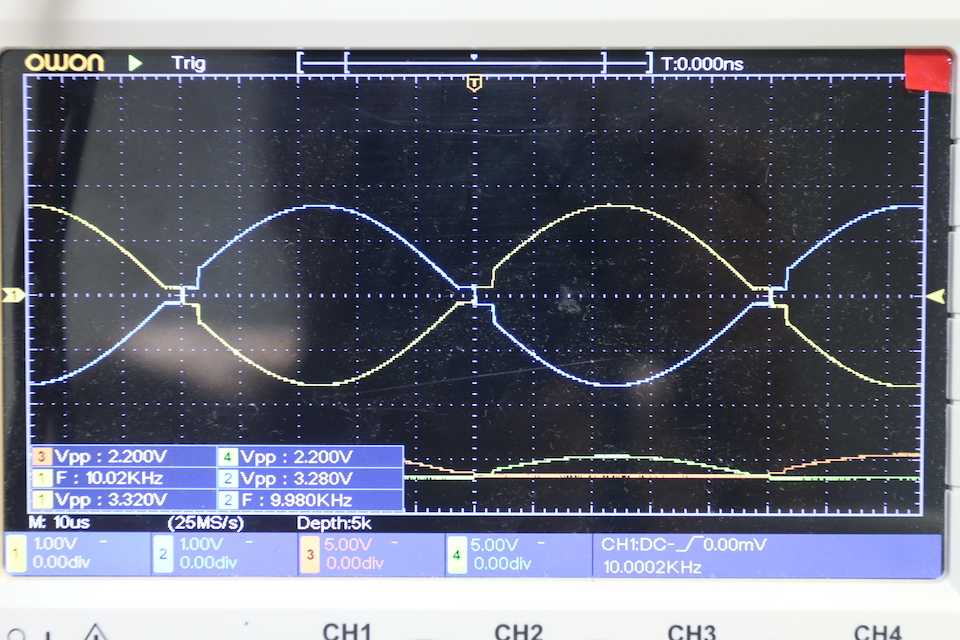Click the channel 4 green indicator box

coord(456,554)
